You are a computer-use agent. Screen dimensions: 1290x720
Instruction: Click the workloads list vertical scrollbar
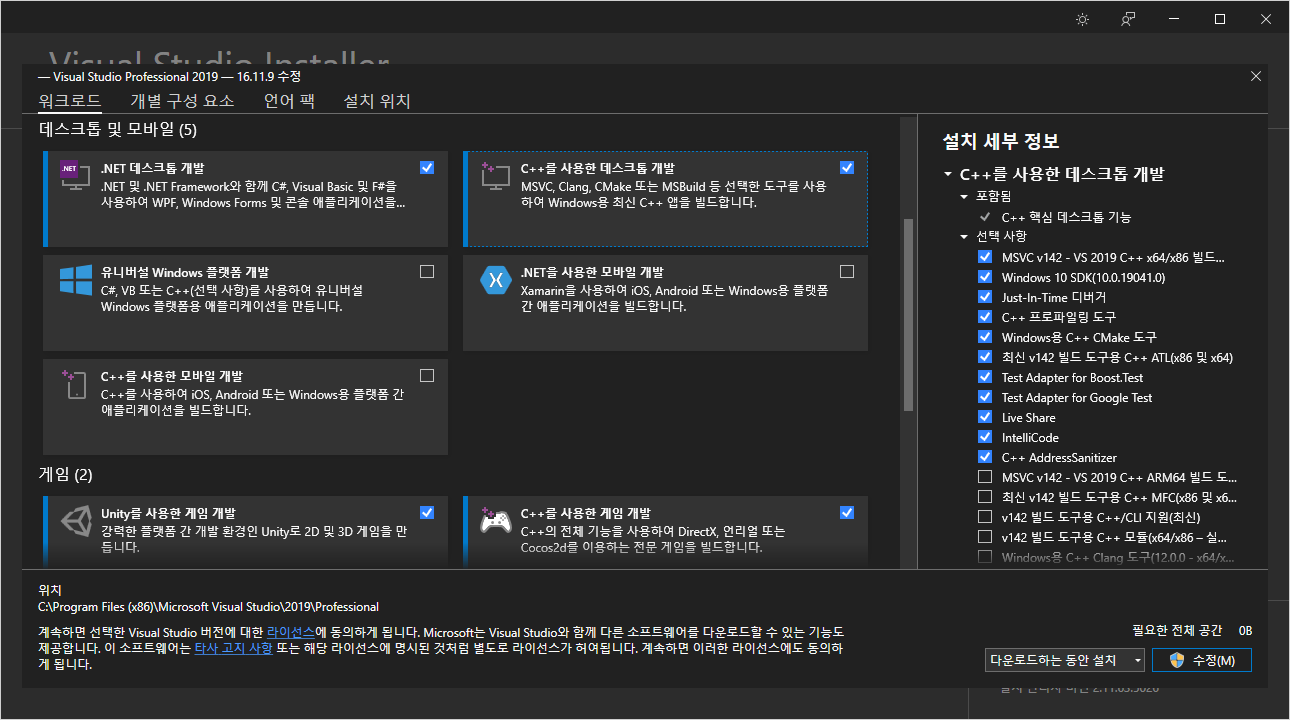[908, 315]
